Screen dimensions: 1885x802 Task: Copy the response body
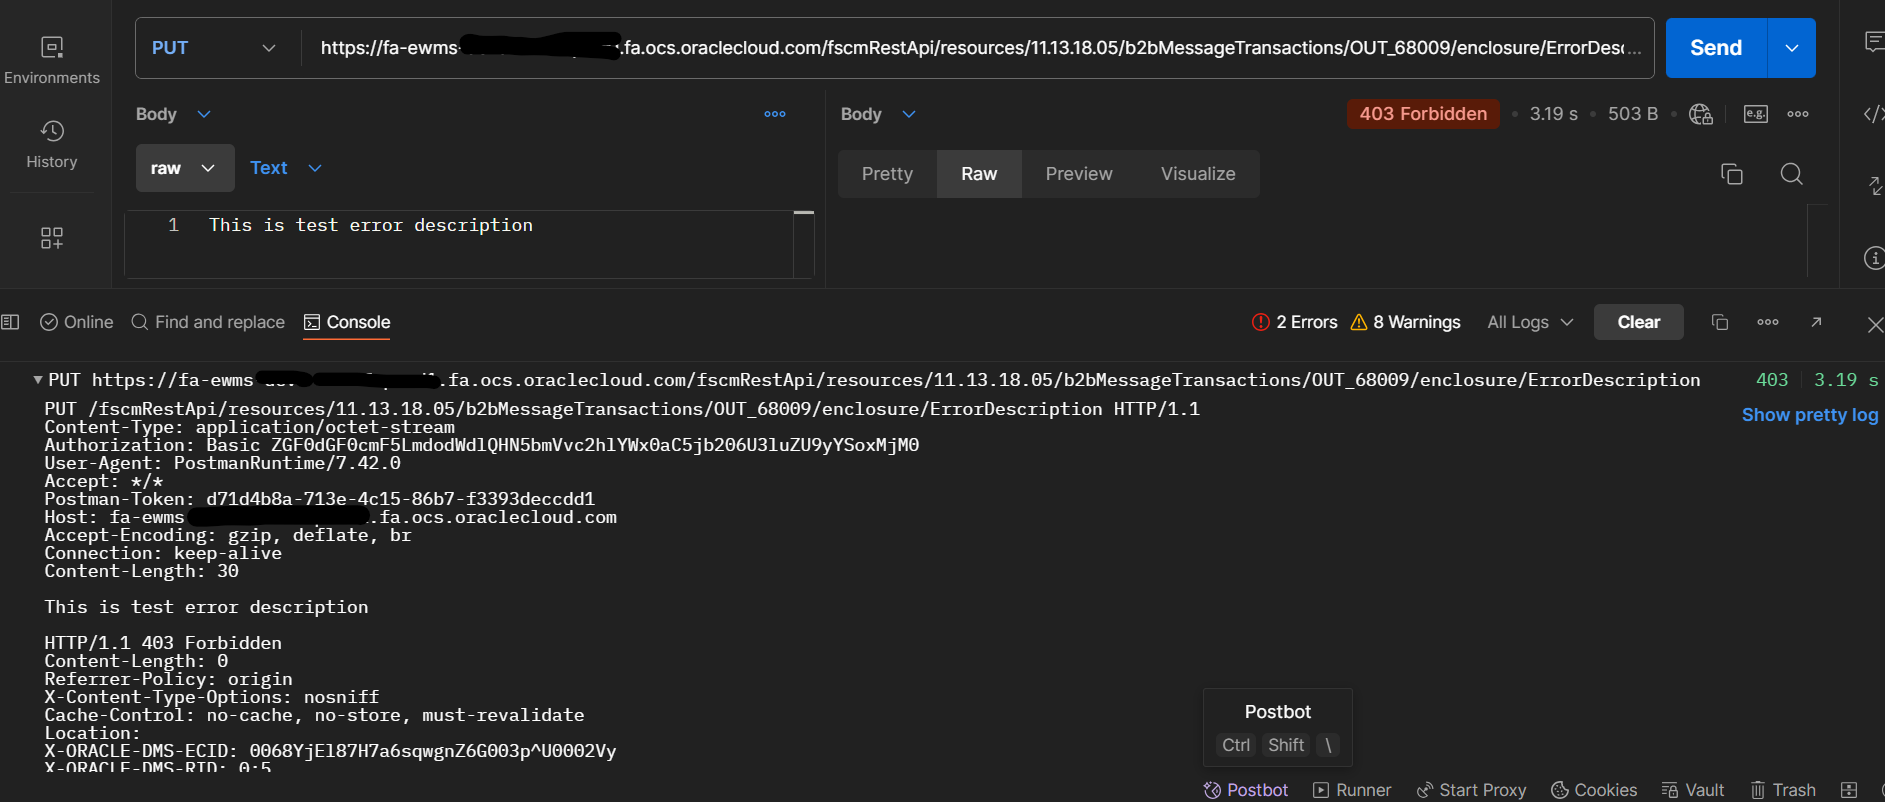(x=1732, y=174)
